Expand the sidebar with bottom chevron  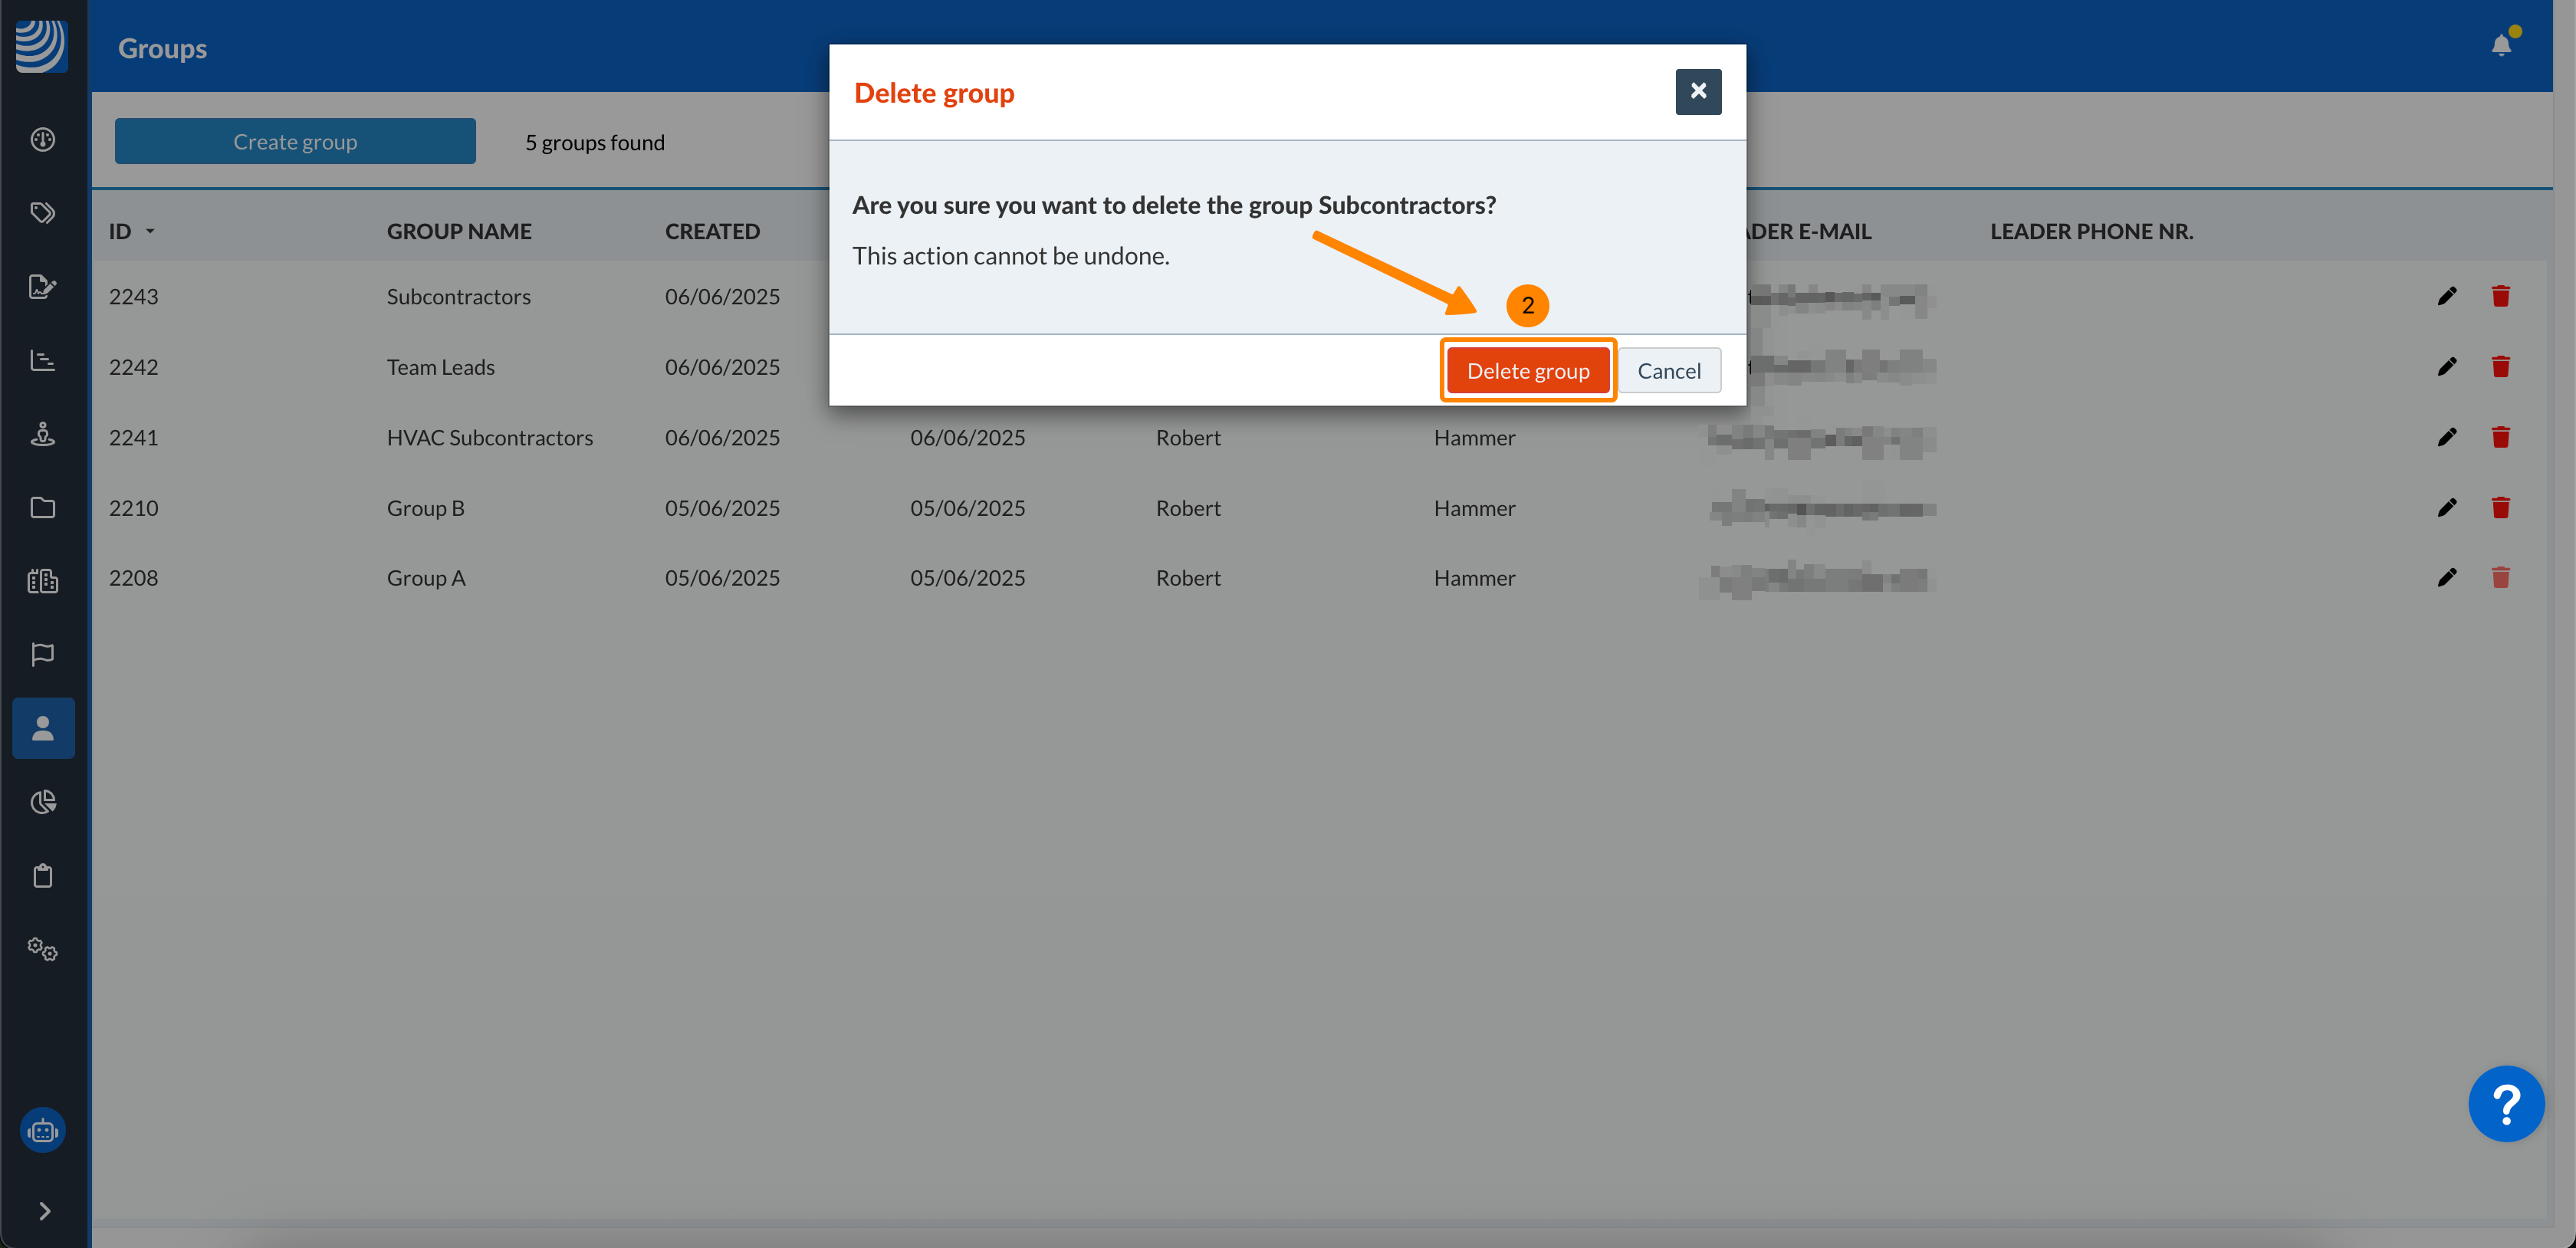tap(44, 1211)
